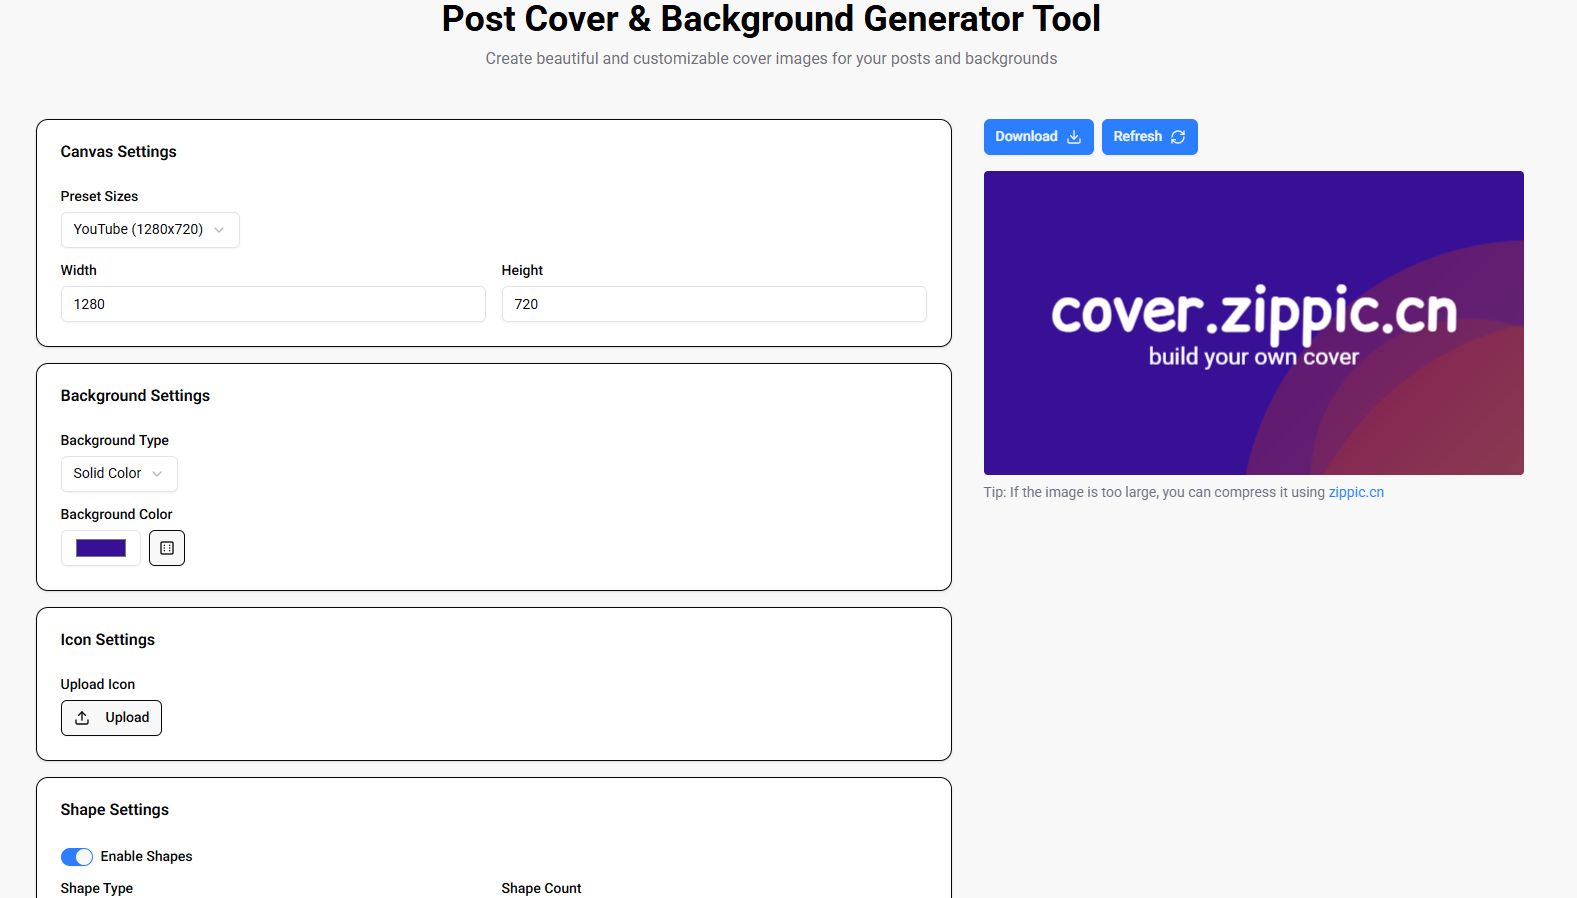This screenshot has height=898, width=1577.
Task: Open the Preset Sizes YouTube dropdown
Action: 150,230
